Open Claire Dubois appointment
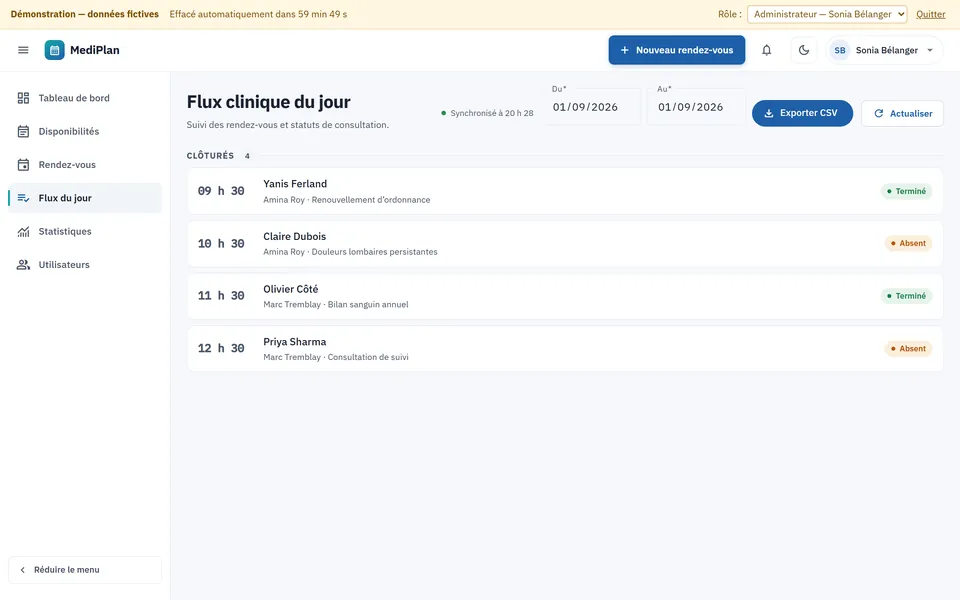The width and height of the screenshot is (960, 600). coord(564,244)
